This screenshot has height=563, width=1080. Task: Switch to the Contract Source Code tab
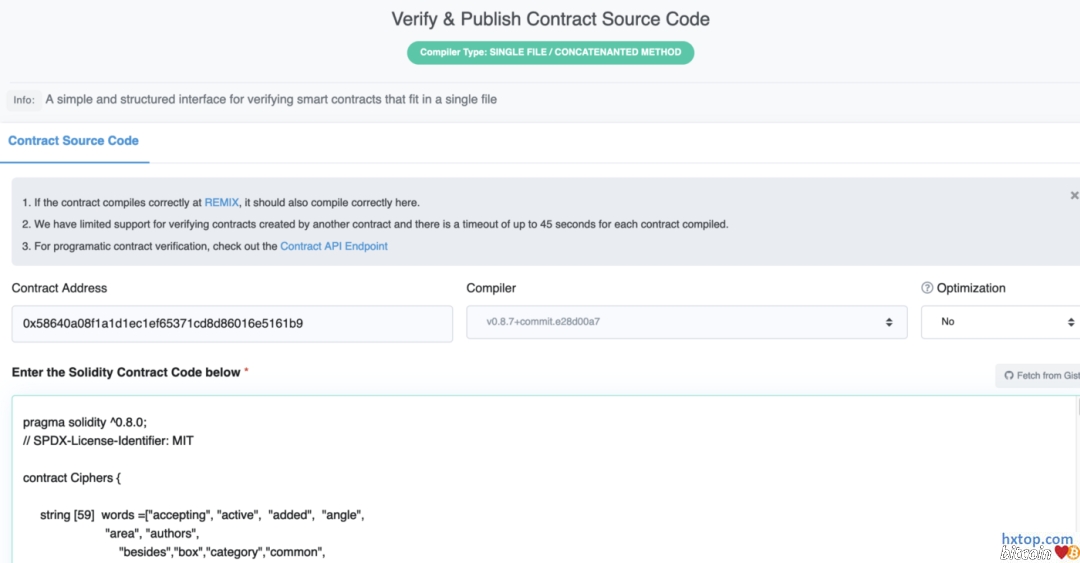74,141
